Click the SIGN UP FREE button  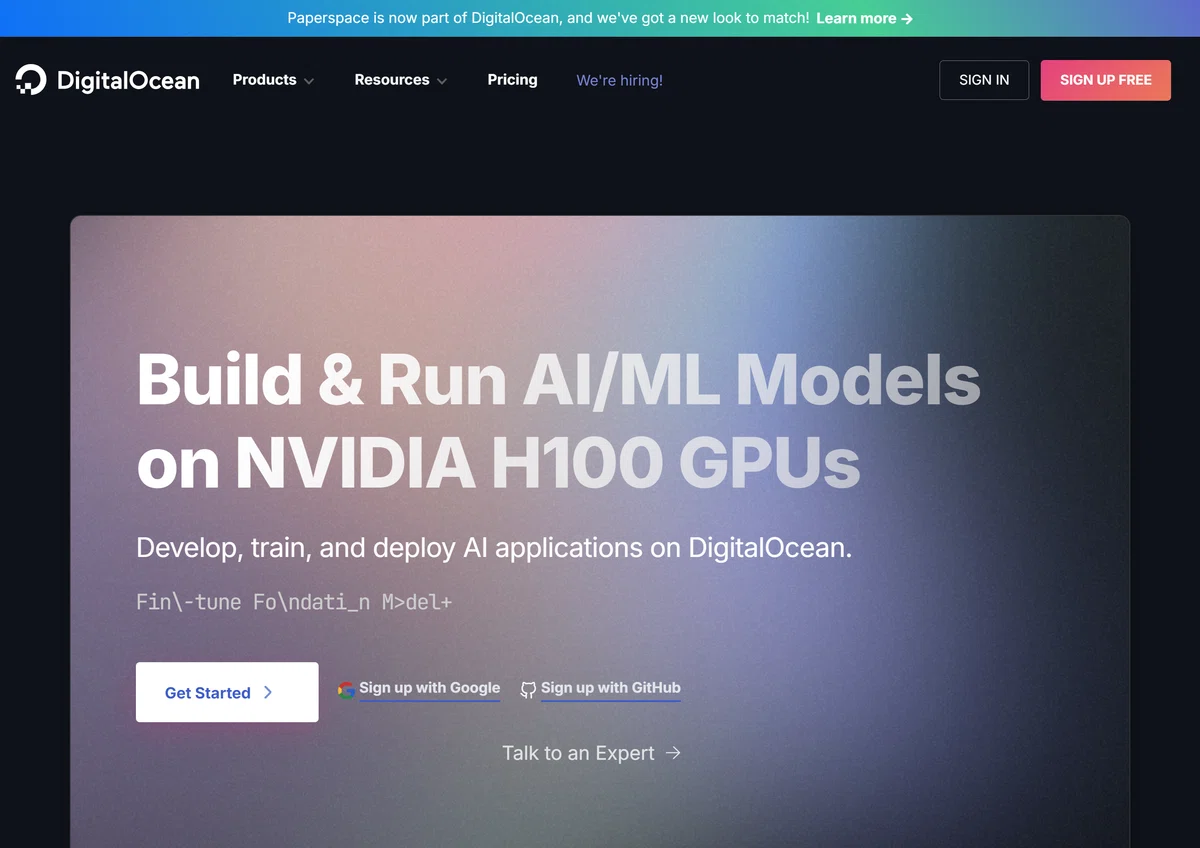1106,80
